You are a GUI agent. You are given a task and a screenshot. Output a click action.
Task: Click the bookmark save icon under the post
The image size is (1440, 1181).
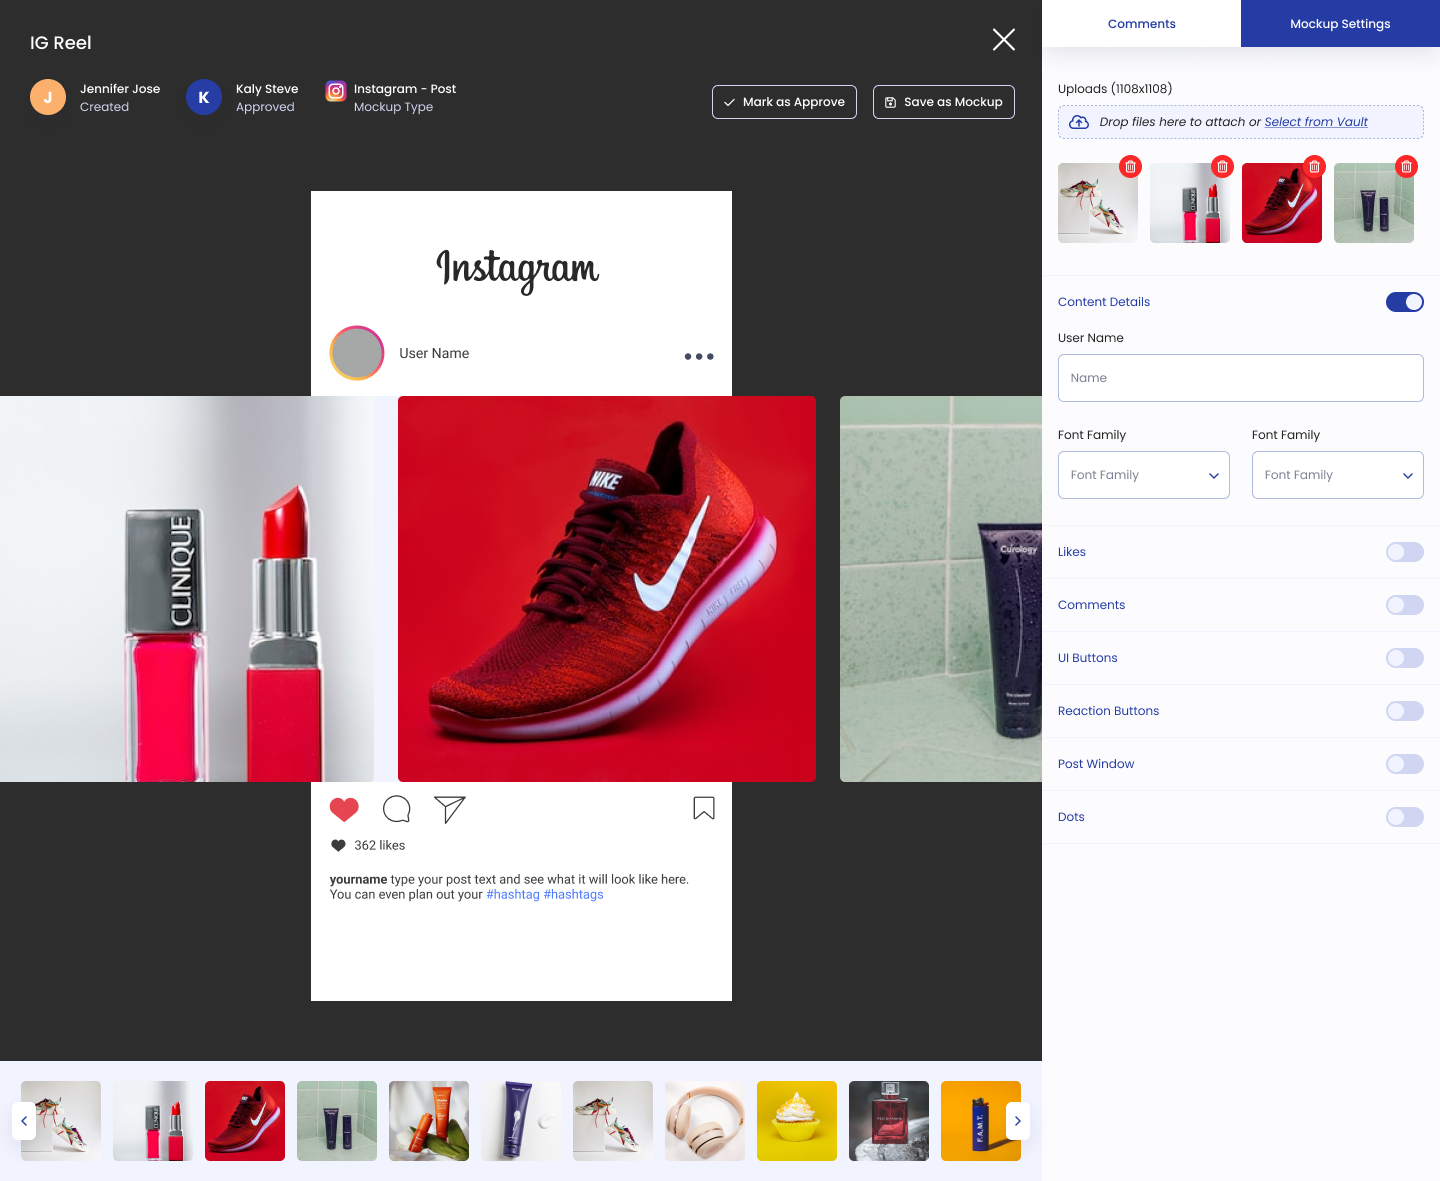704,808
